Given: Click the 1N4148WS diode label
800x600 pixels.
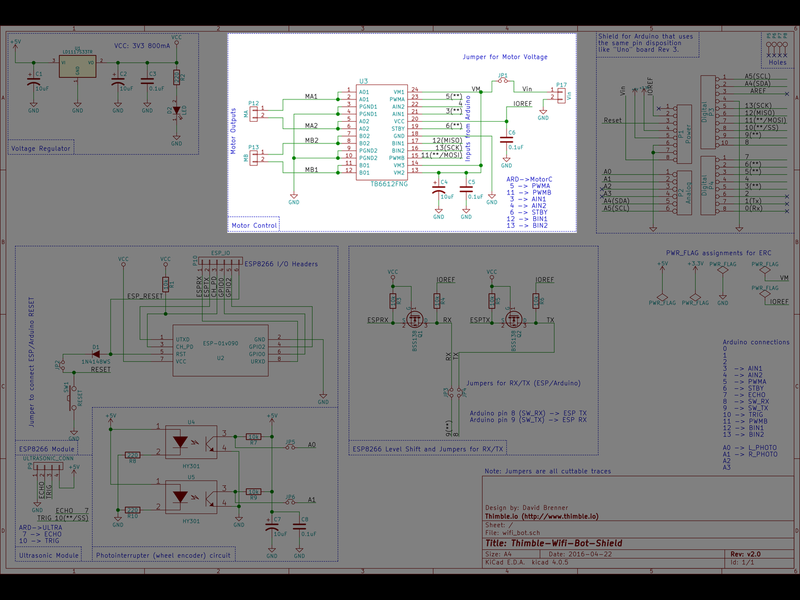Looking at the screenshot, I should [x=96, y=361].
